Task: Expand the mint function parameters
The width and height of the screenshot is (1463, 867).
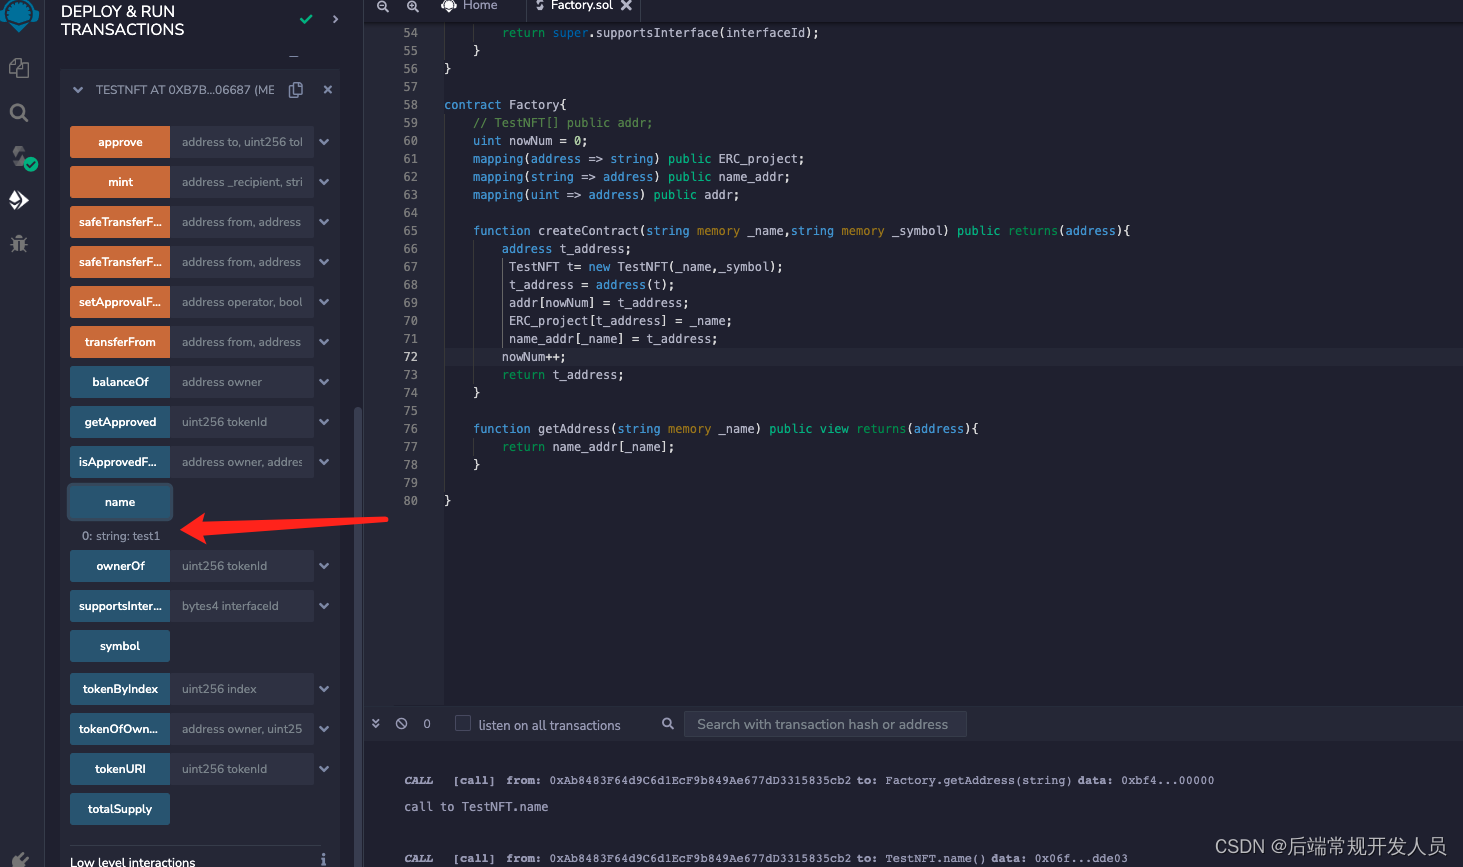Action: (x=324, y=182)
